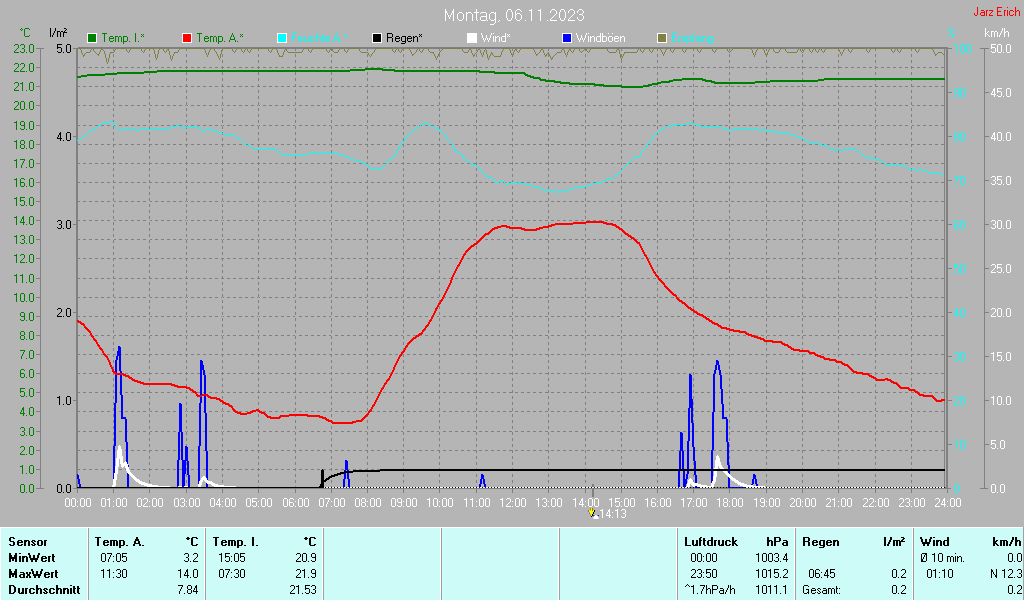The image size is (1024, 600).
Task: Click the blue Windböen legend swatch
Action: [567, 38]
